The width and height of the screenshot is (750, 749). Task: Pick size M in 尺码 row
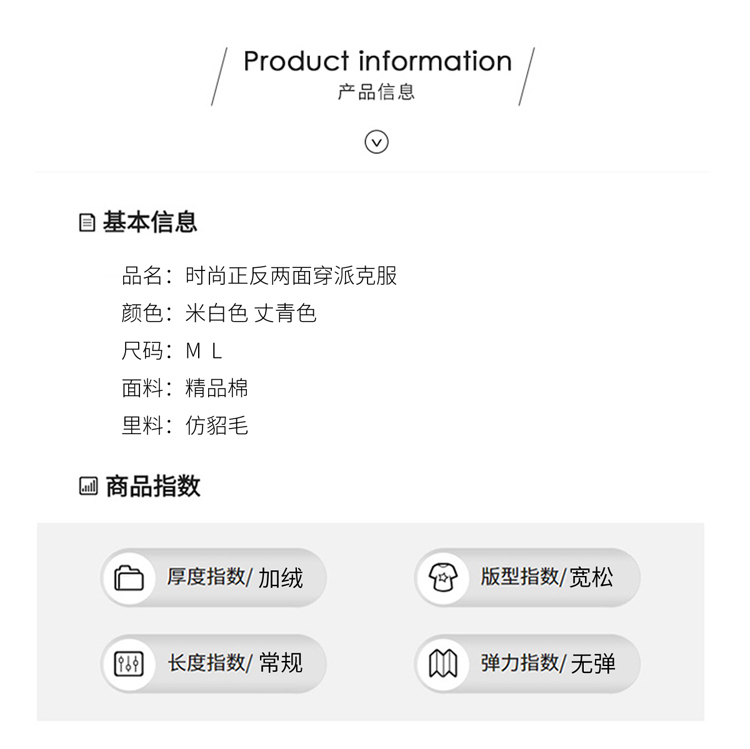[x=193, y=351]
